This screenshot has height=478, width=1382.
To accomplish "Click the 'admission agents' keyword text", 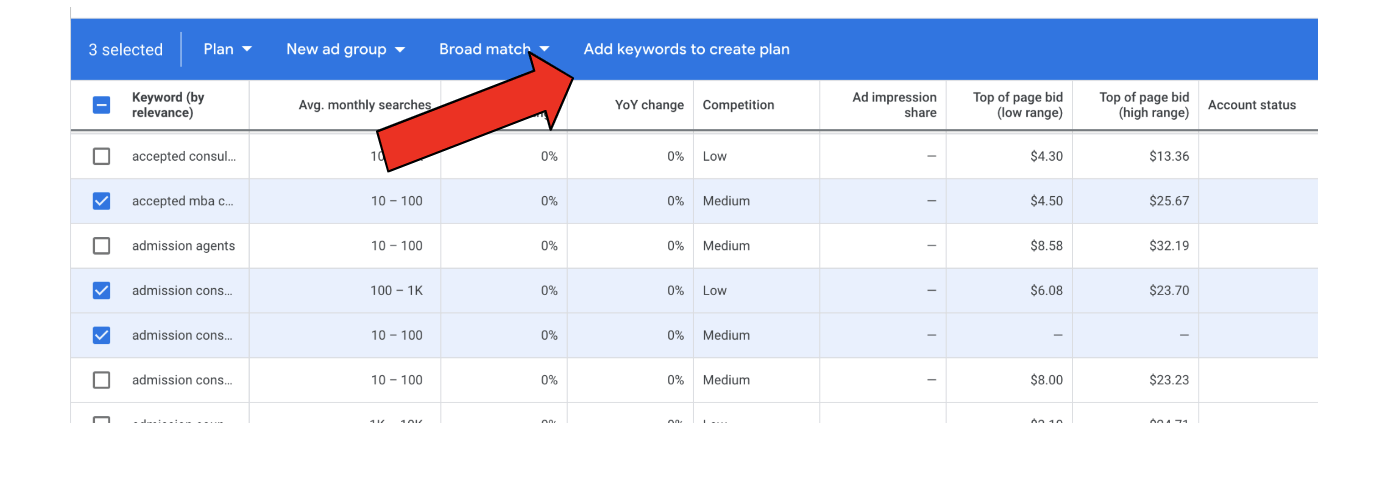I will pos(183,246).
